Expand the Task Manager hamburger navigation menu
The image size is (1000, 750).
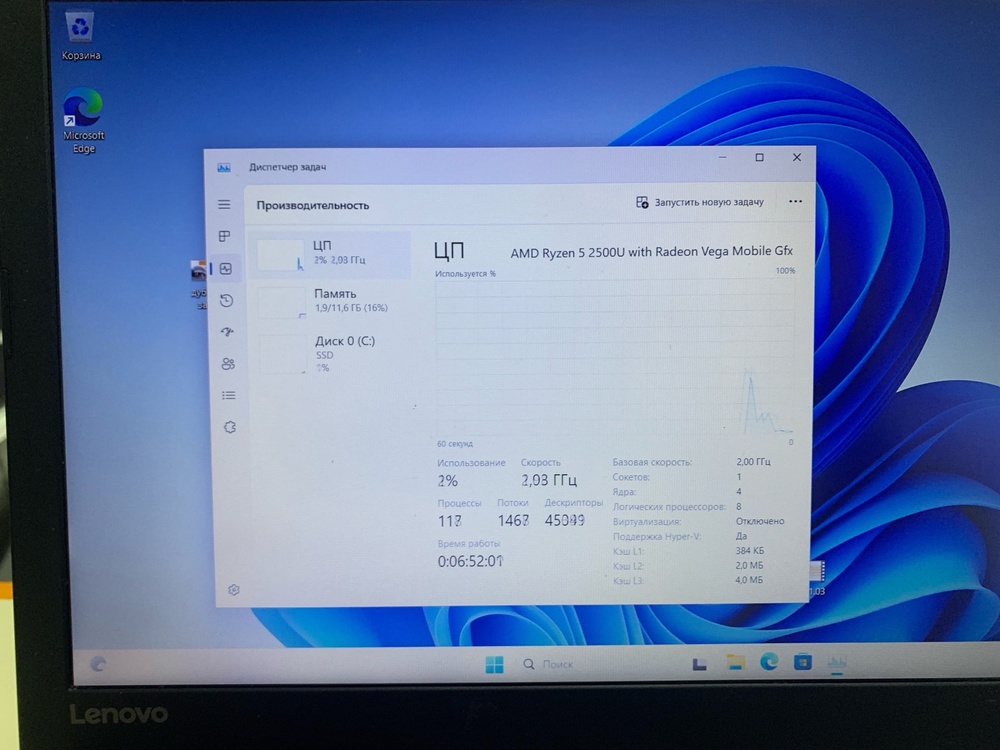pos(224,205)
